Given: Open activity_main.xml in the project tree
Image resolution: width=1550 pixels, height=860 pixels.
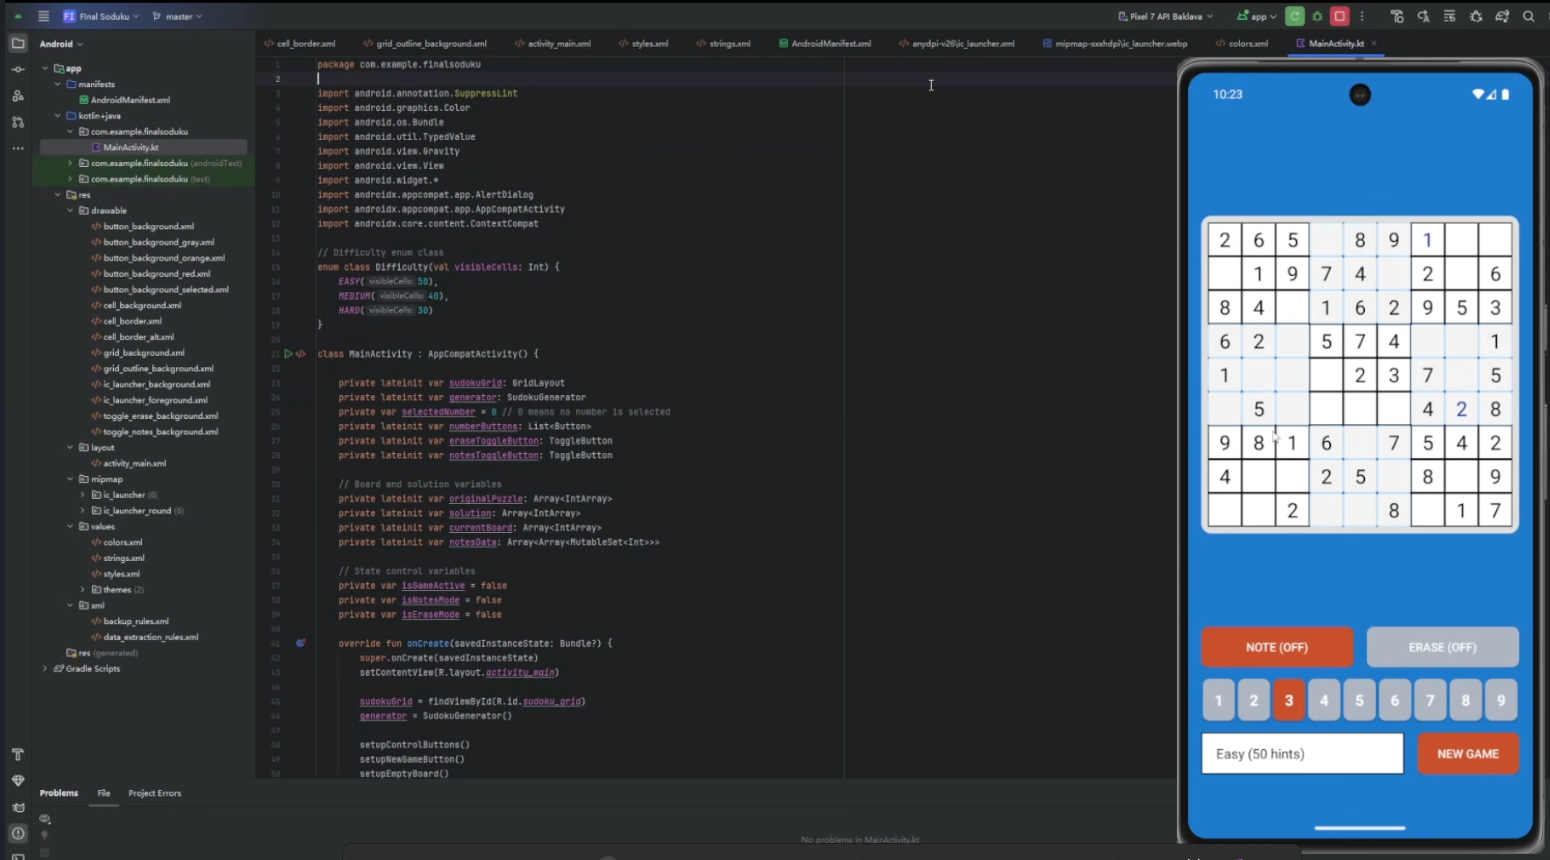Looking at the screenshot, I should [134, 463].
